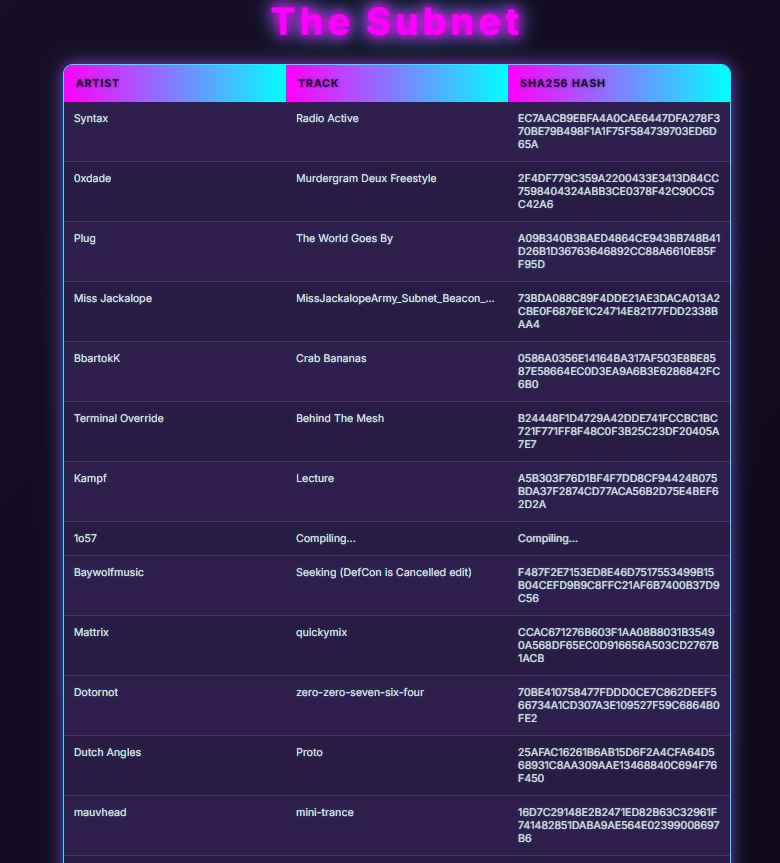The height and width of the screenshot is (863, 780).
Task: Click hash starting with 2F4DF779C359A220
Action: point(619,192)
